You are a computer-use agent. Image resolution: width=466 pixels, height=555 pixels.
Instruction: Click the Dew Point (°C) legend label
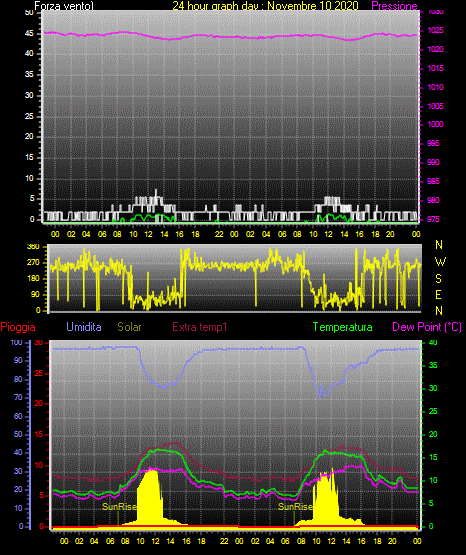coord(427,327)
